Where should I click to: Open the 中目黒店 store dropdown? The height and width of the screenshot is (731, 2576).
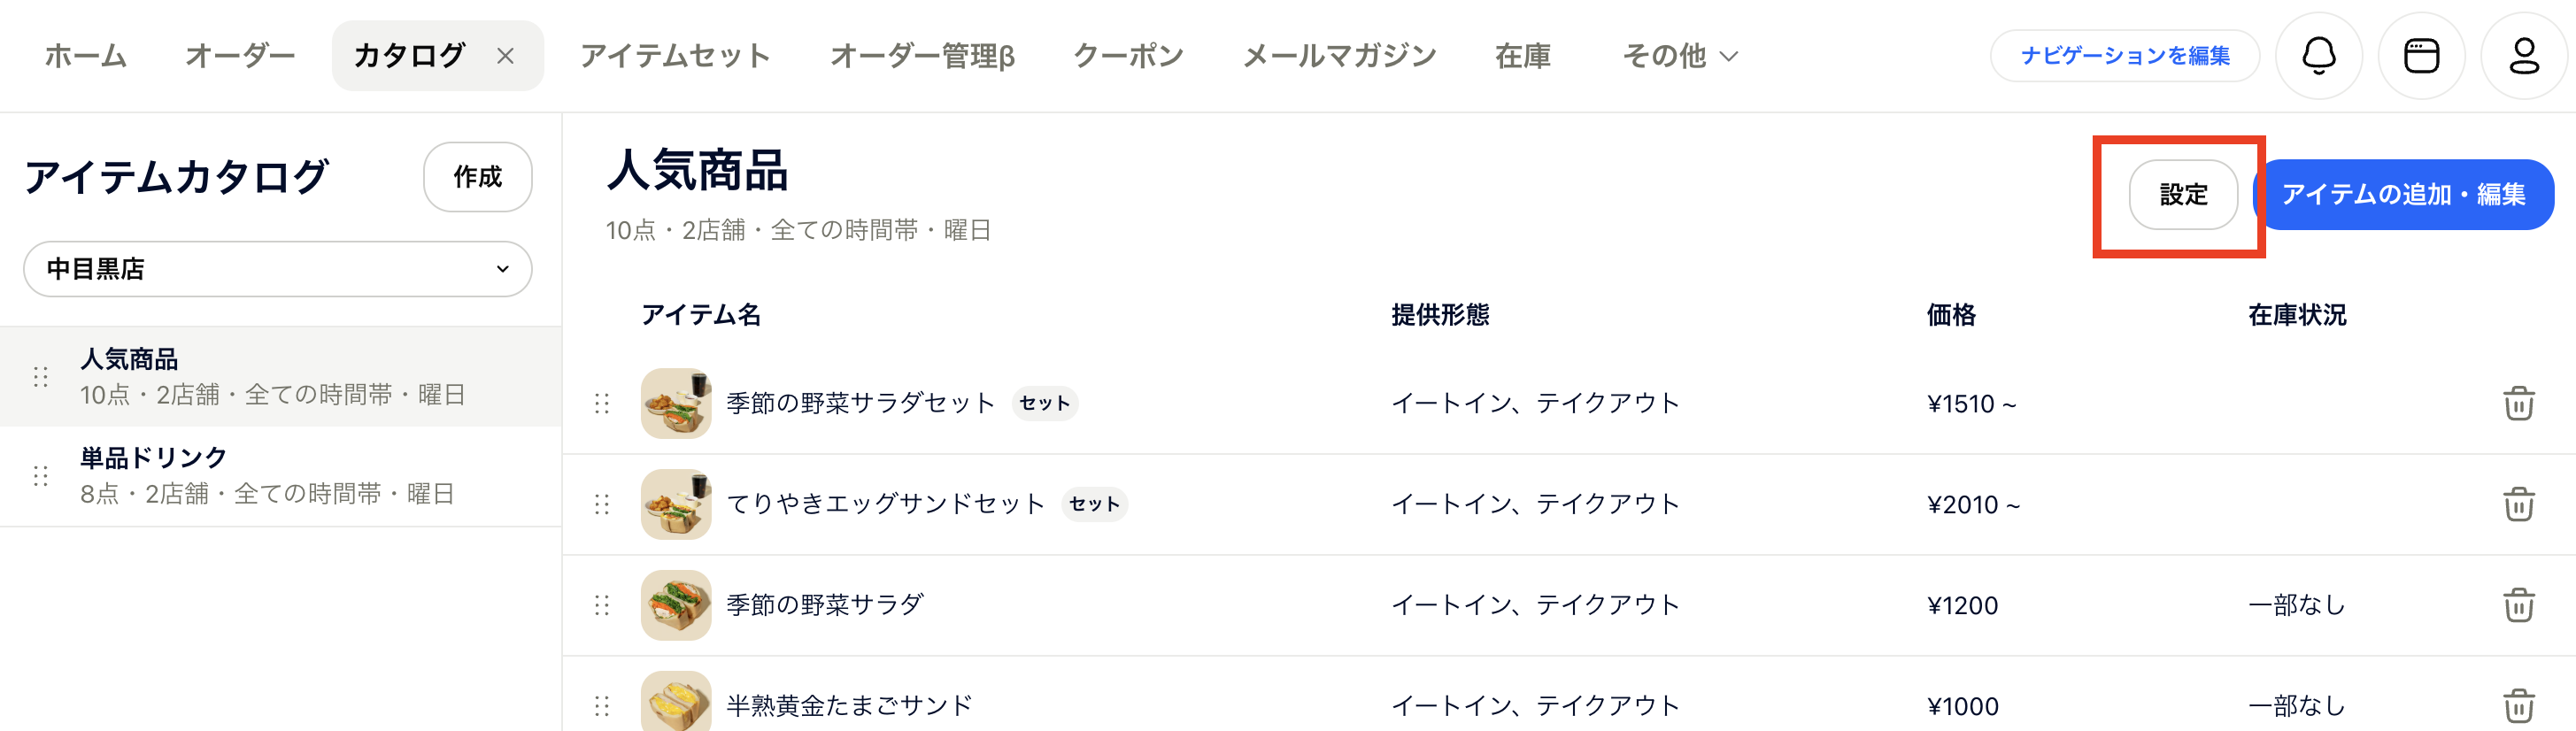tap(277, 269)
